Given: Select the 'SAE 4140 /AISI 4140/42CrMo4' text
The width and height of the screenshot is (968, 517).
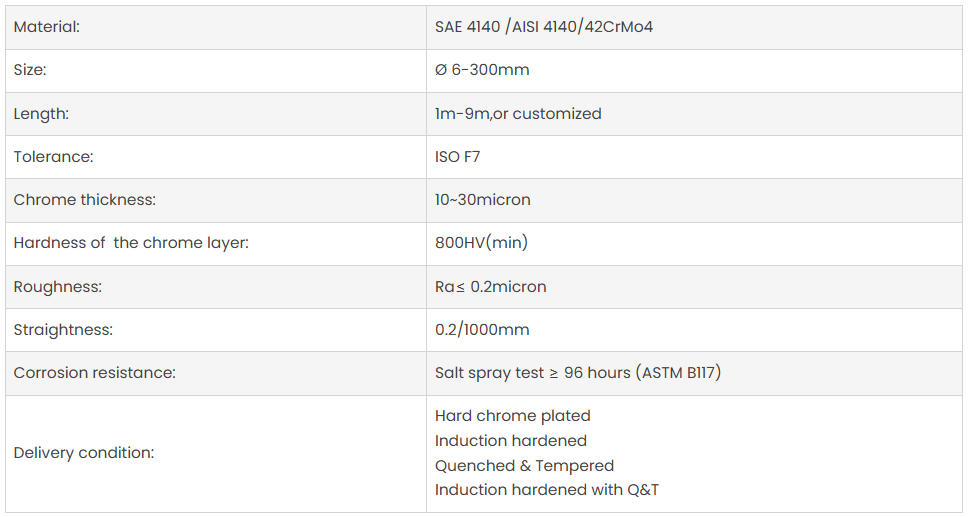Looking at the screenshot, I should [x=543, y=27].
